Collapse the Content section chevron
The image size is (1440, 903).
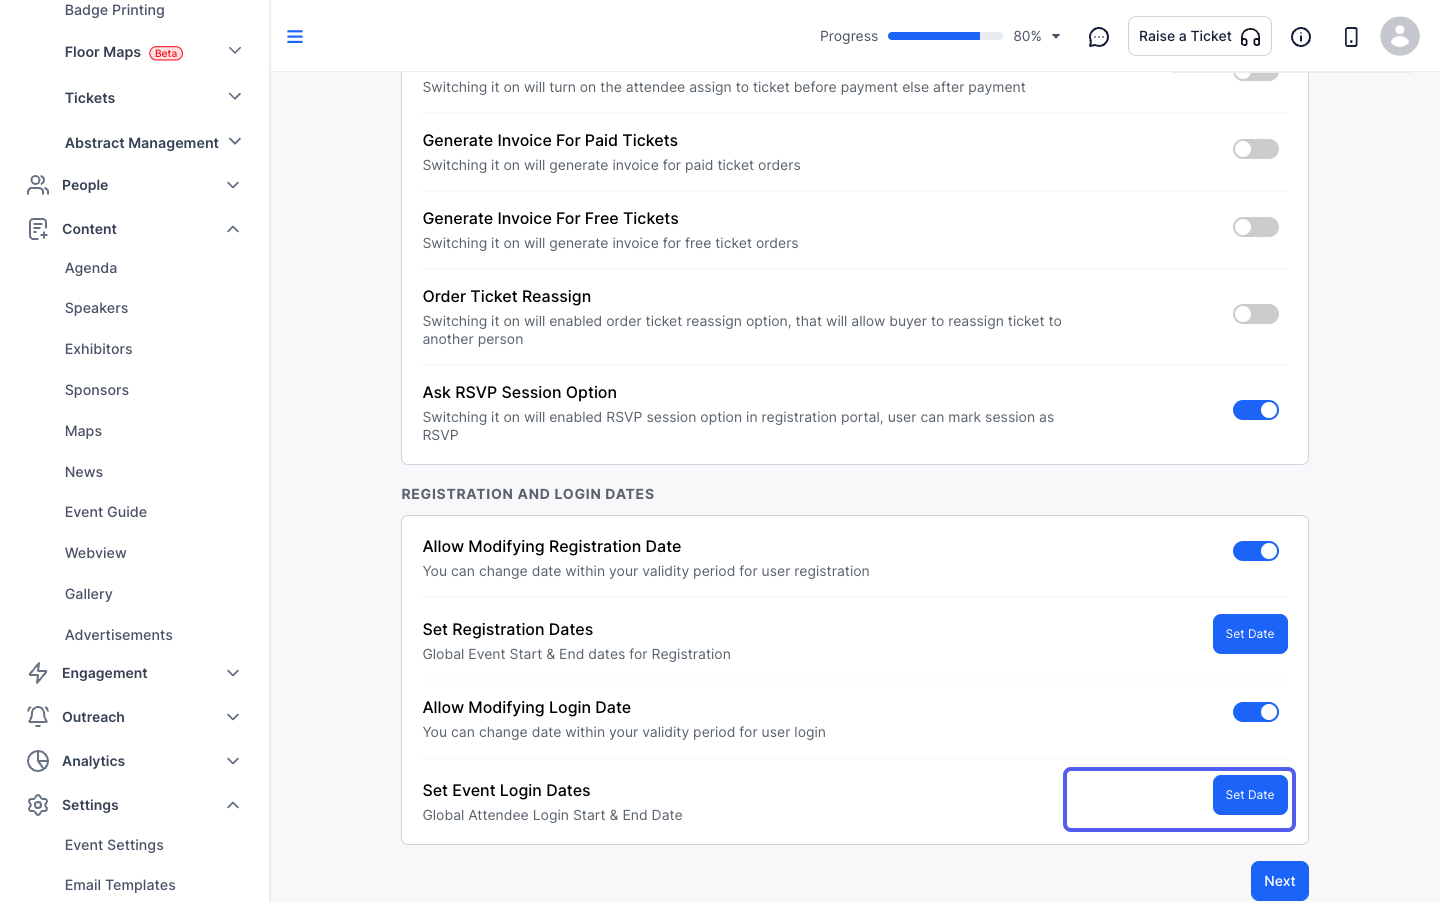[233, 229]
